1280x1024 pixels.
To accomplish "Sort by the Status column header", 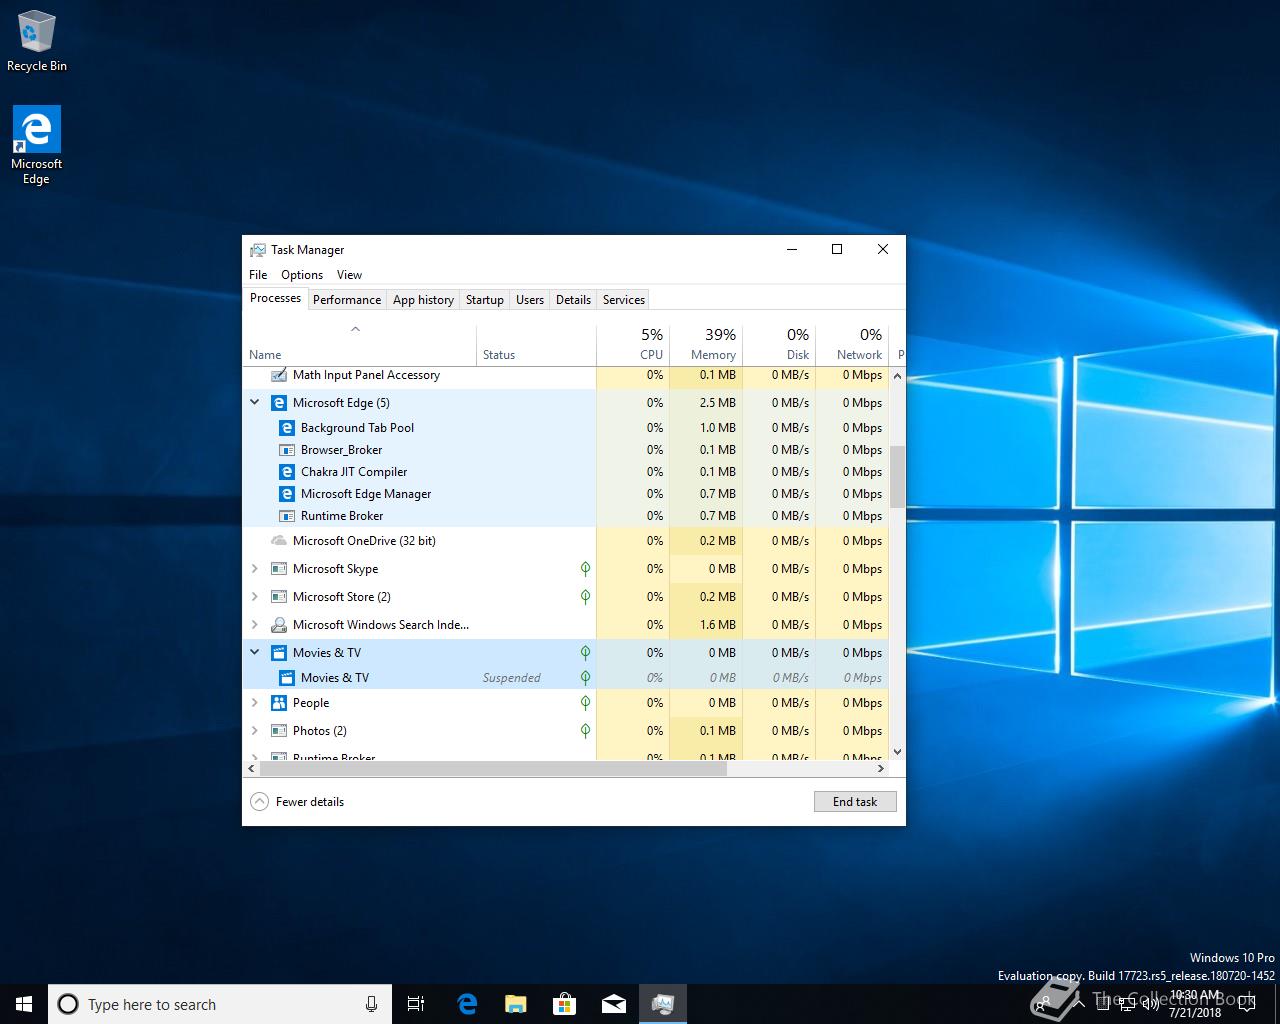I will pyautogui.click(x=537, y=345).
